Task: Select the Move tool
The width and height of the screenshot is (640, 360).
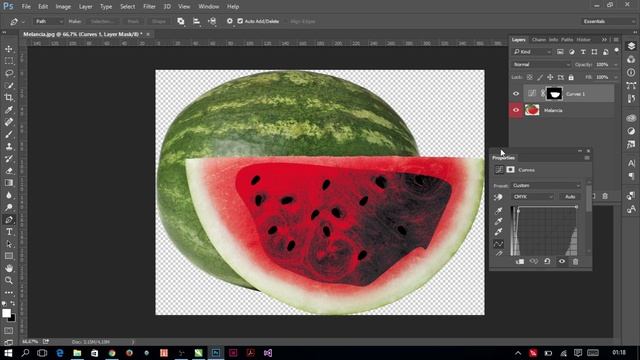Action: [x=9, y=49]
